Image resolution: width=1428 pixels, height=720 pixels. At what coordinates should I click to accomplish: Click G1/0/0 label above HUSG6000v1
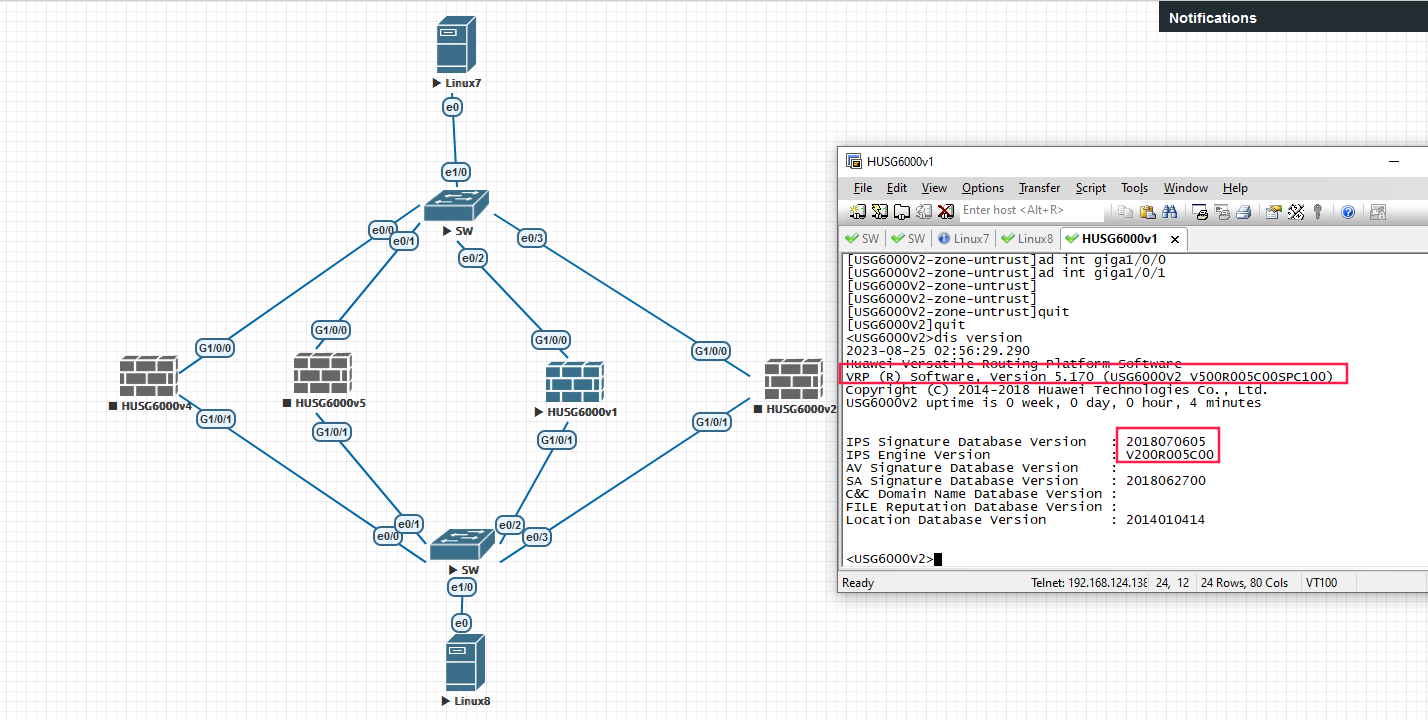tap(552, 339)
